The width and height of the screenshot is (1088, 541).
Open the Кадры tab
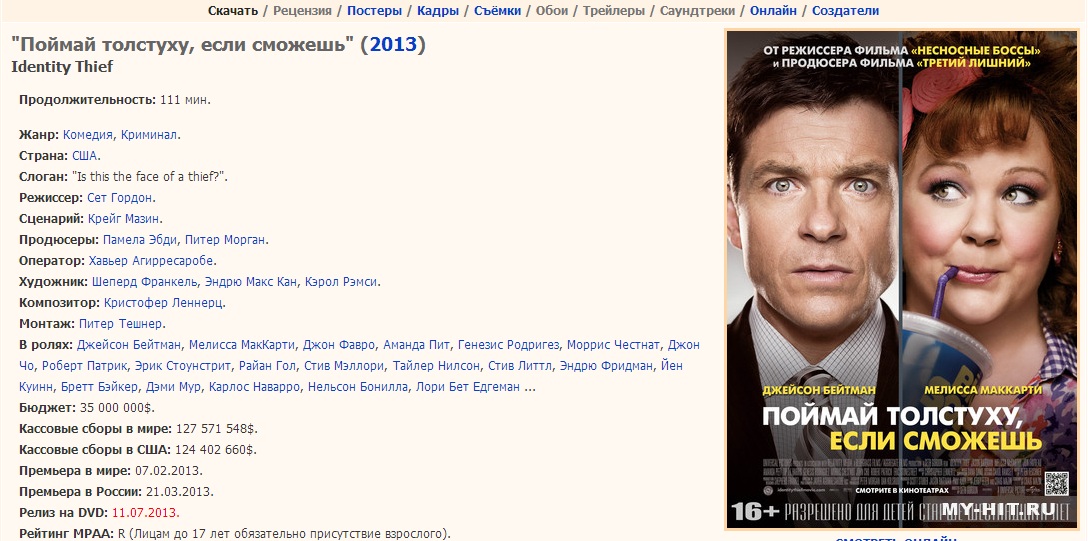pos(438,10)
